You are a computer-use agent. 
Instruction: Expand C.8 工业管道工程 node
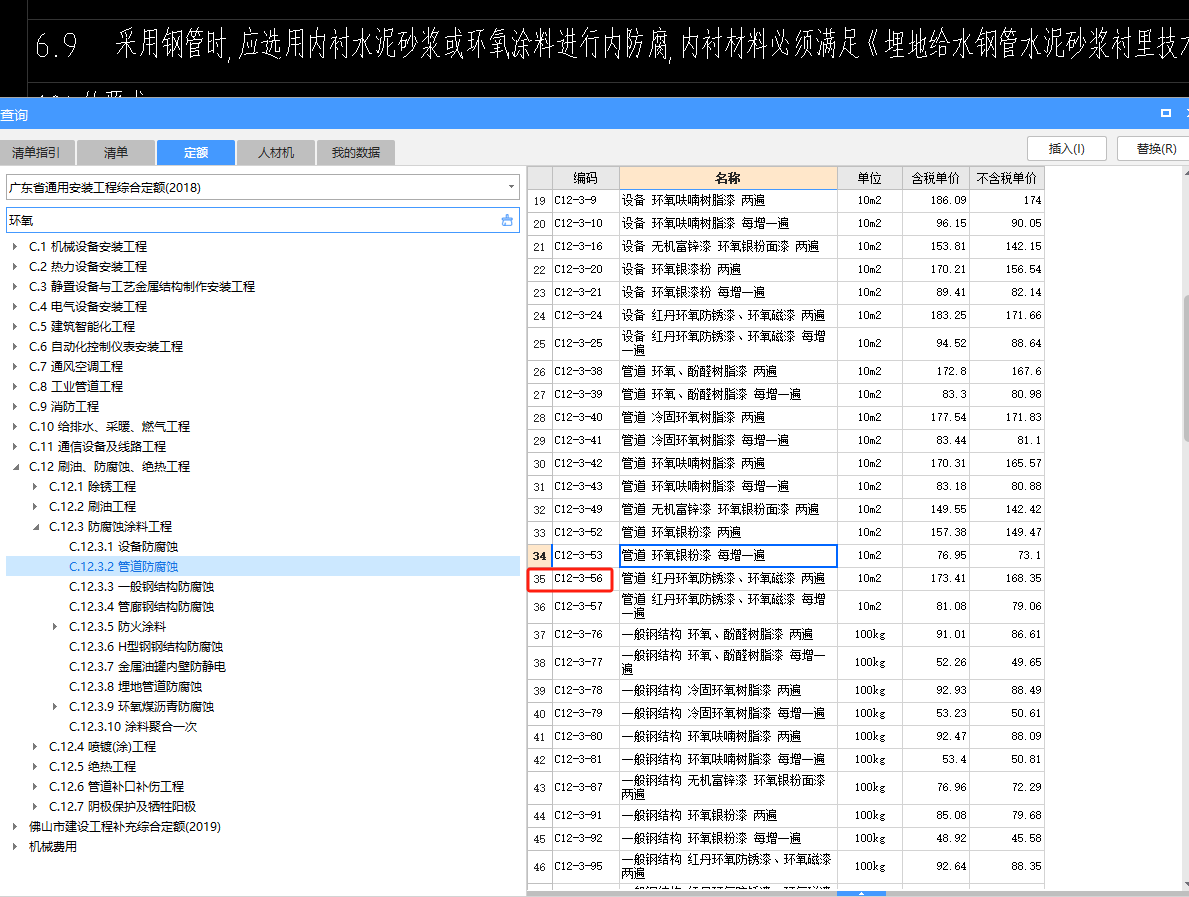[x=14, y=386]
